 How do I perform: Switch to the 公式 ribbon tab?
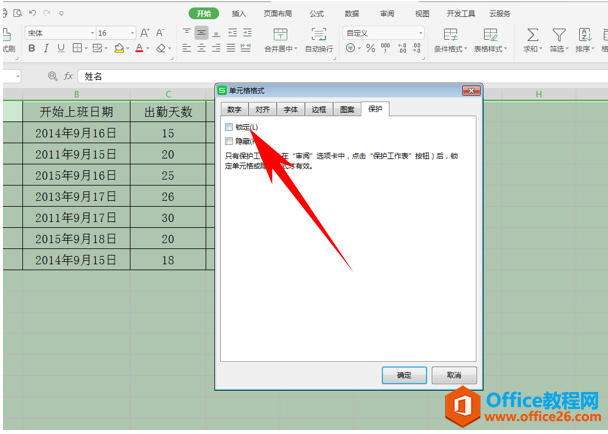(x=316, y=14)
